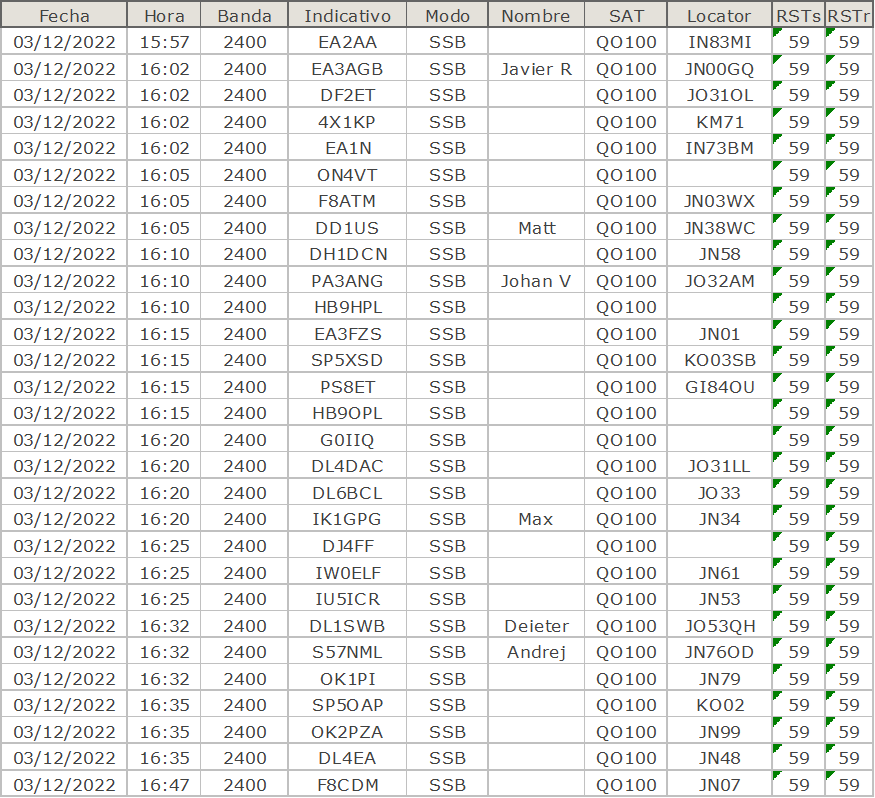This screenshot has height=798, width=875.
Task: Click the Fecha column header
Action: [x=64, y=16]
